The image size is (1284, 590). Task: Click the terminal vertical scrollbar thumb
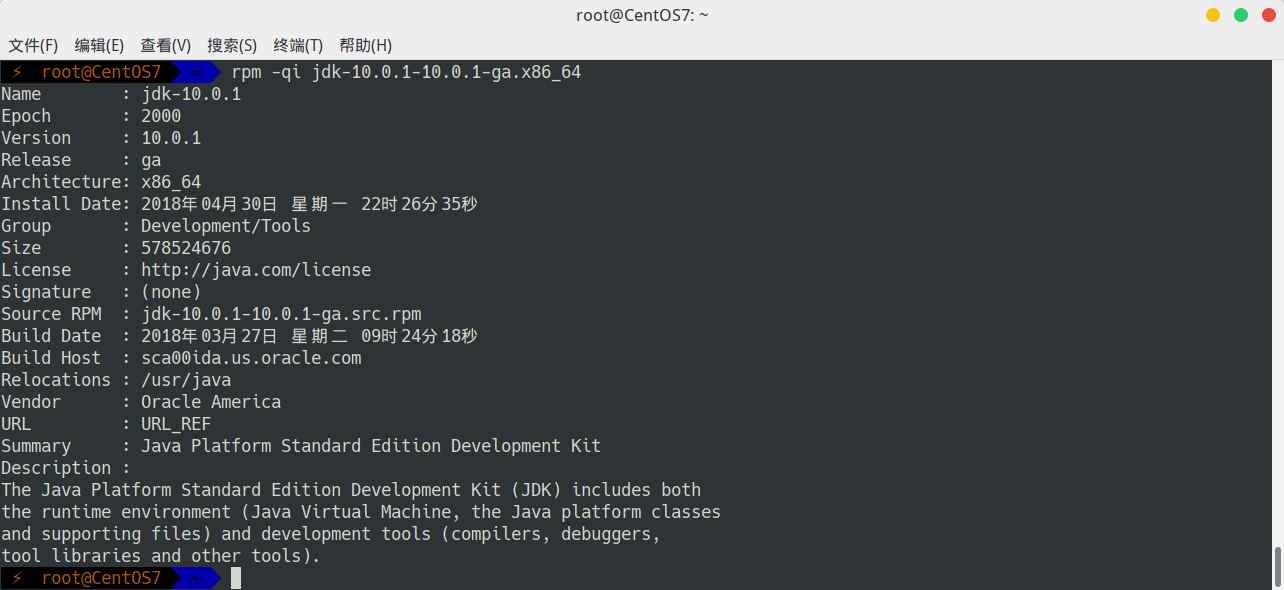point(1277,566)
